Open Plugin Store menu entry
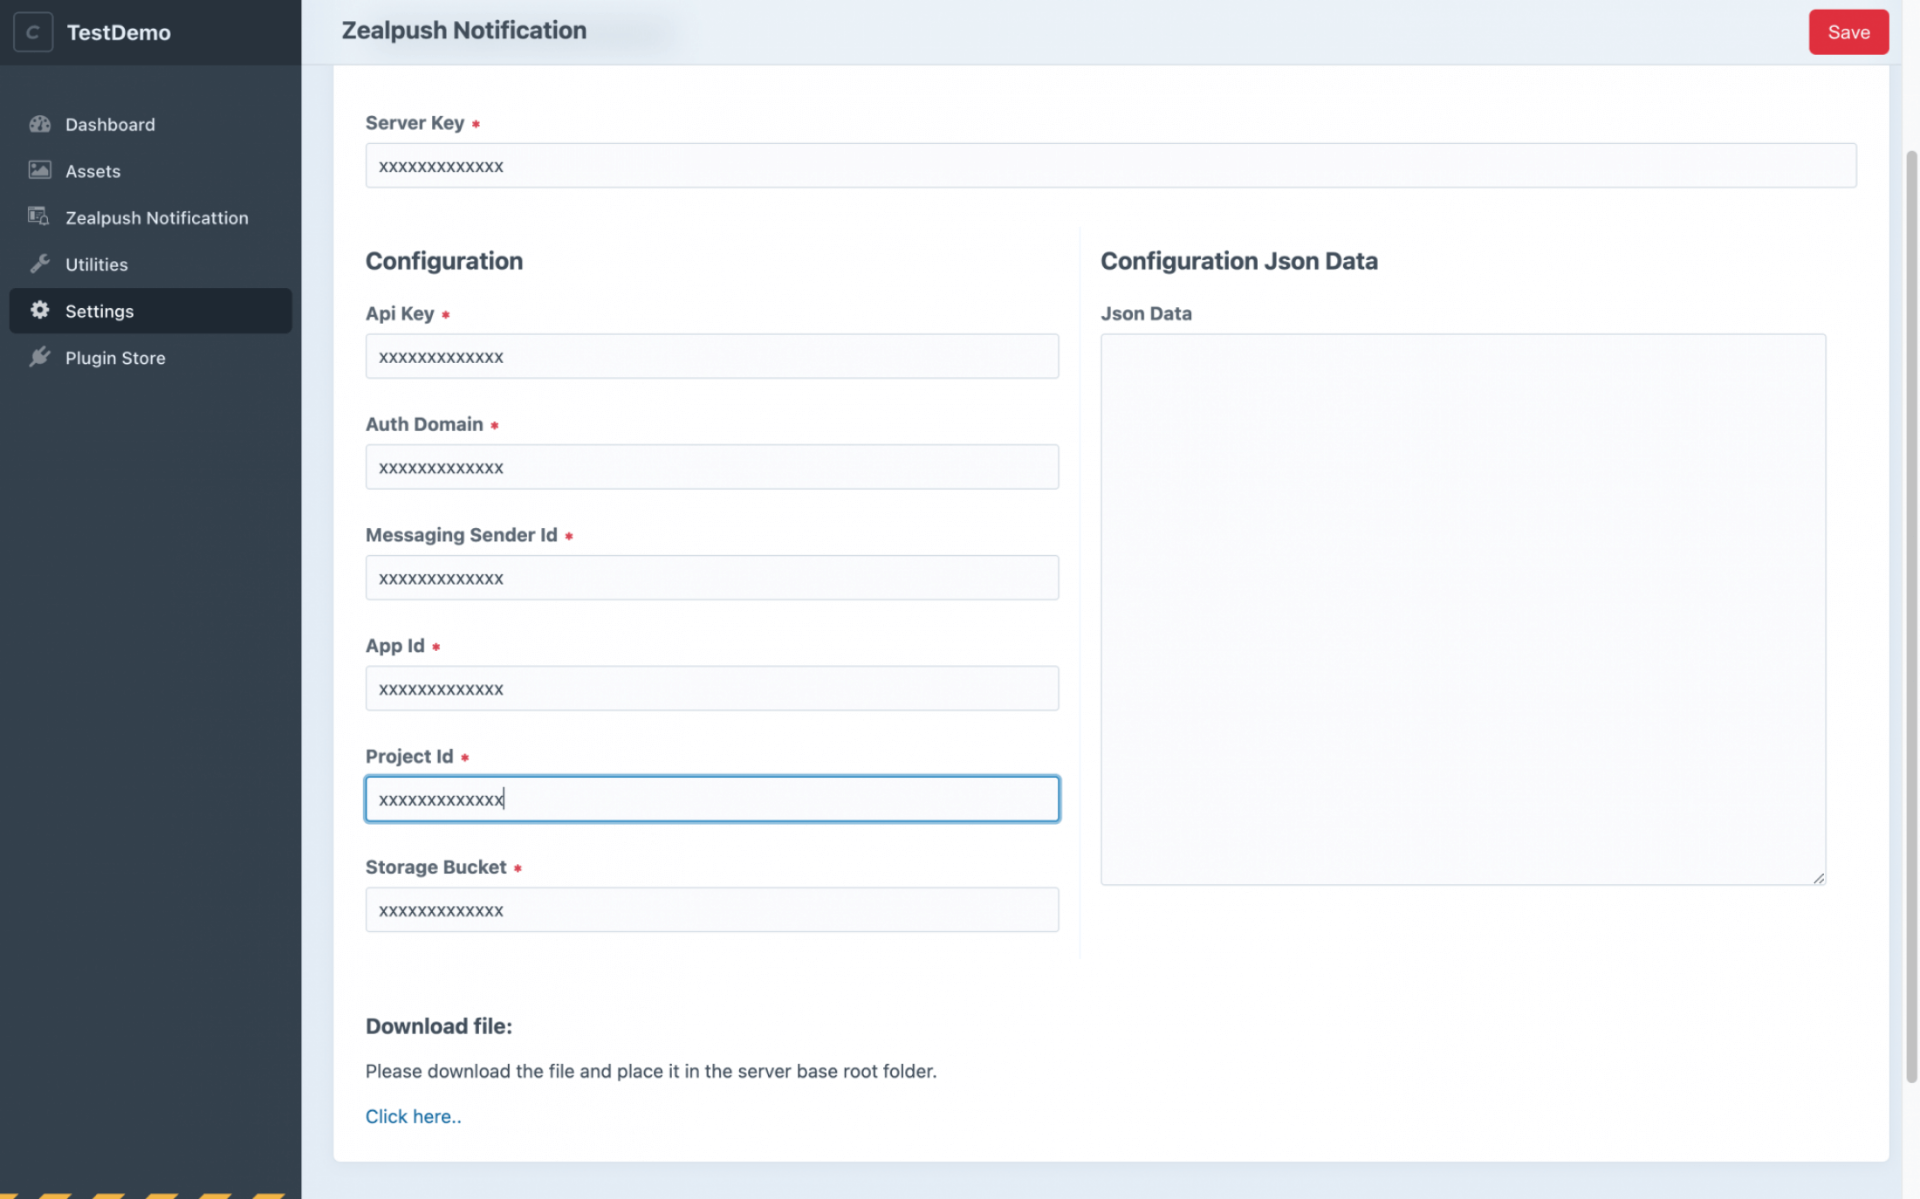The height and width of the screenshot is (1199, 1920). pos(115,357)
